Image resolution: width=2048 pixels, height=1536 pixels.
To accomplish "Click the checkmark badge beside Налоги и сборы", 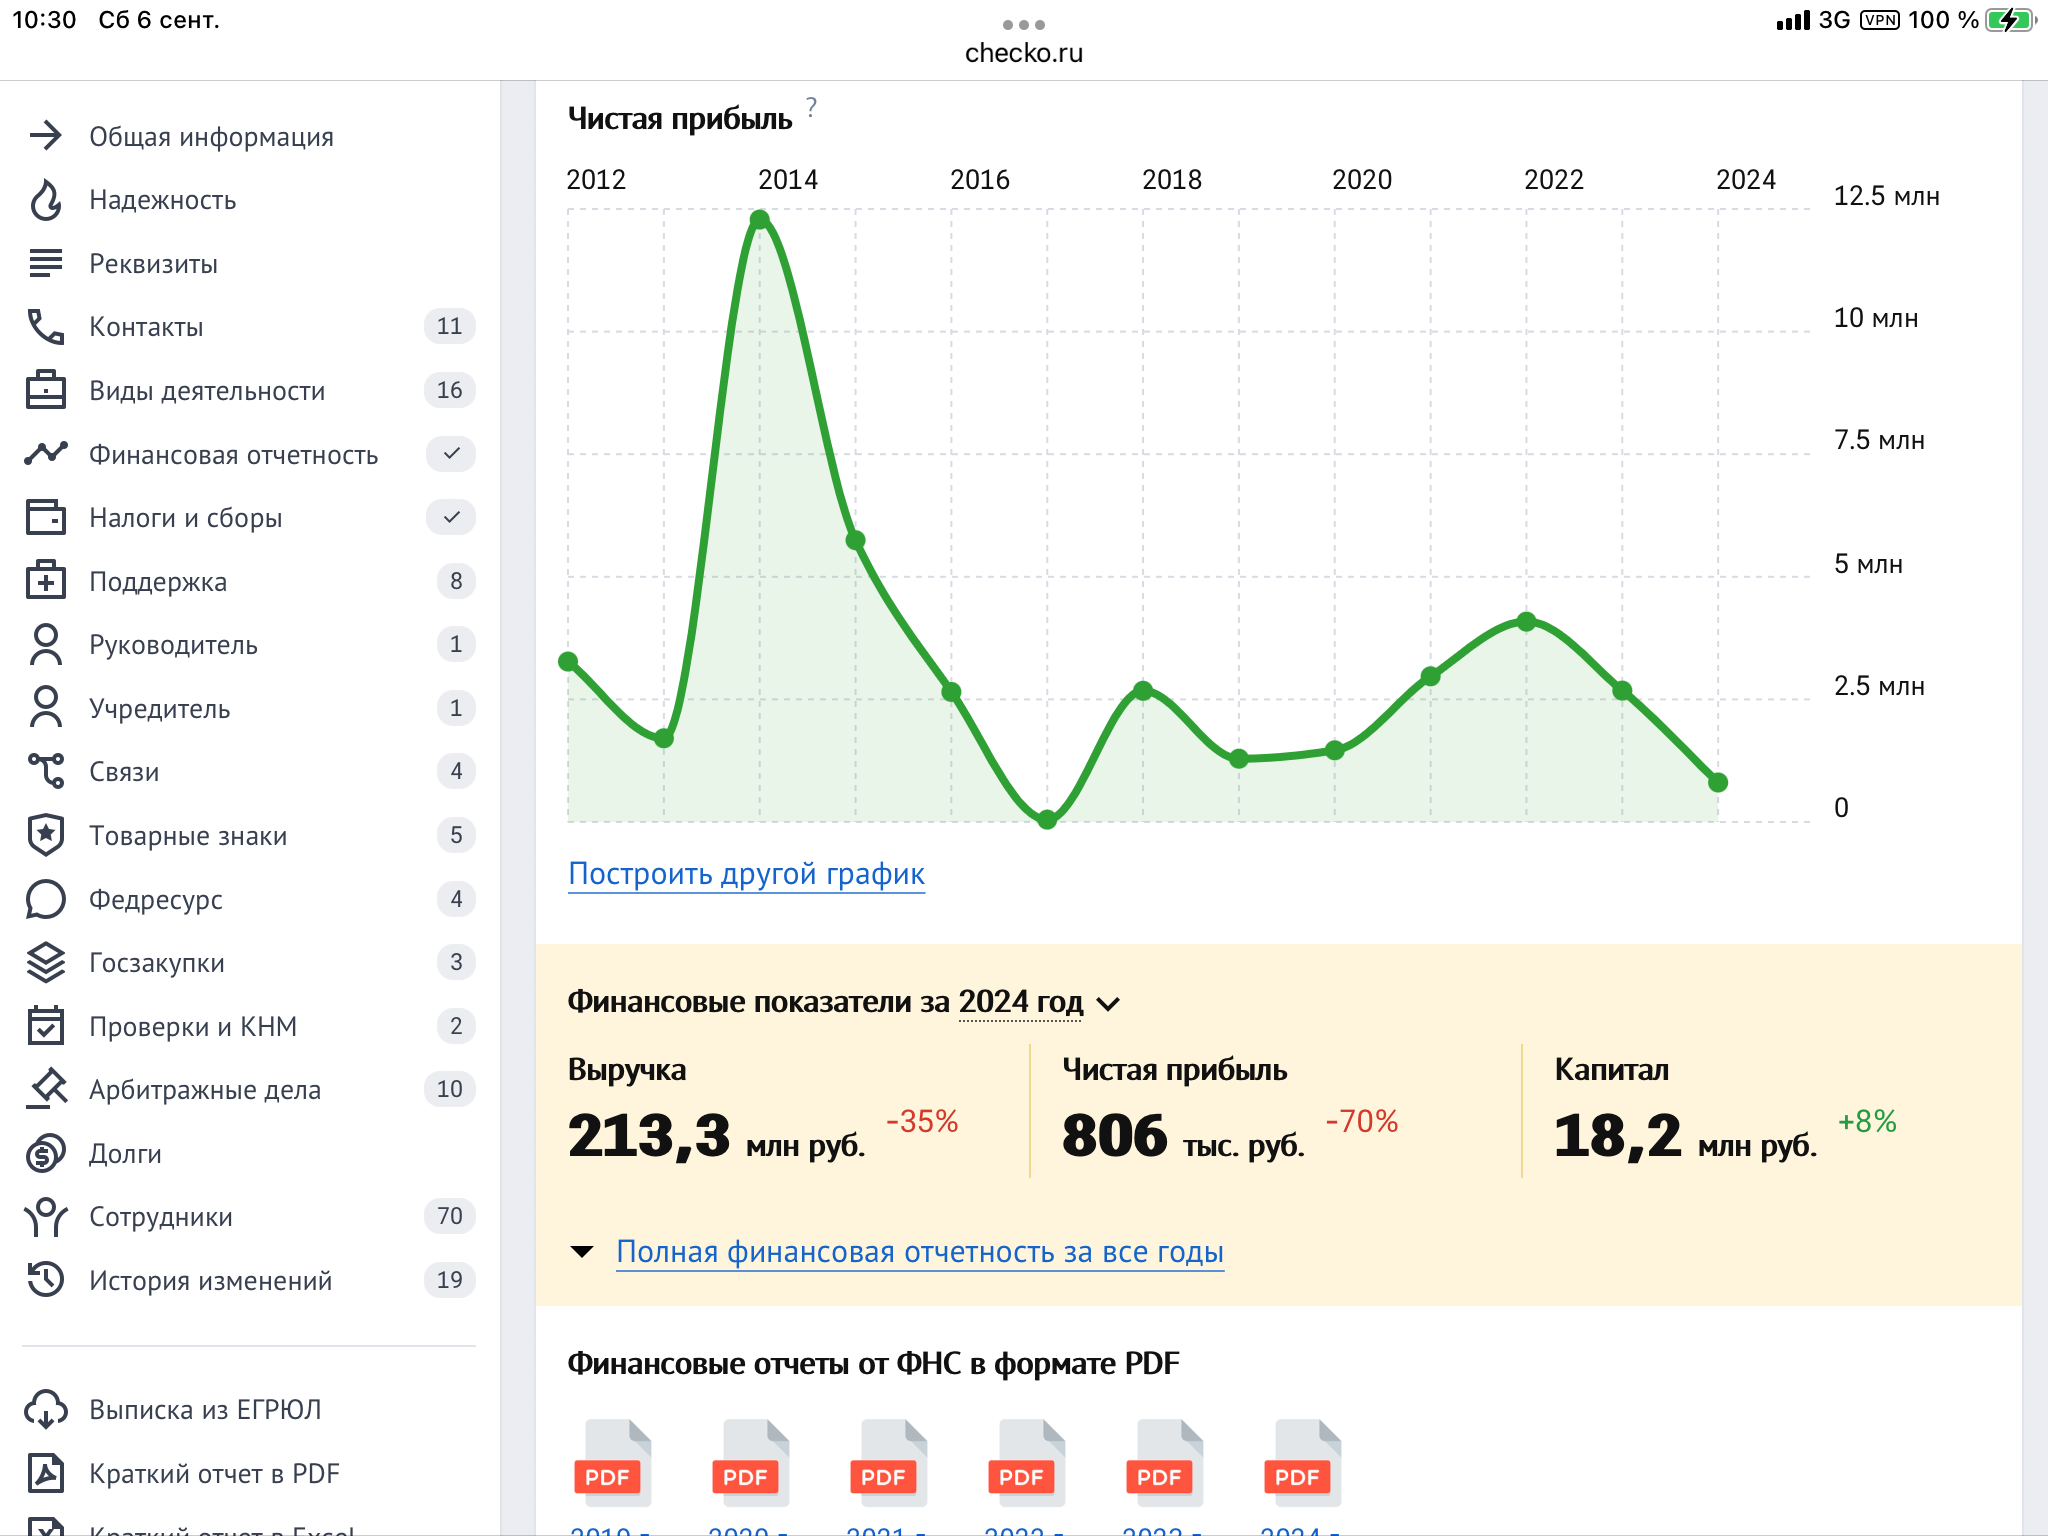I will pyautogui.click(x=451, y=517).
